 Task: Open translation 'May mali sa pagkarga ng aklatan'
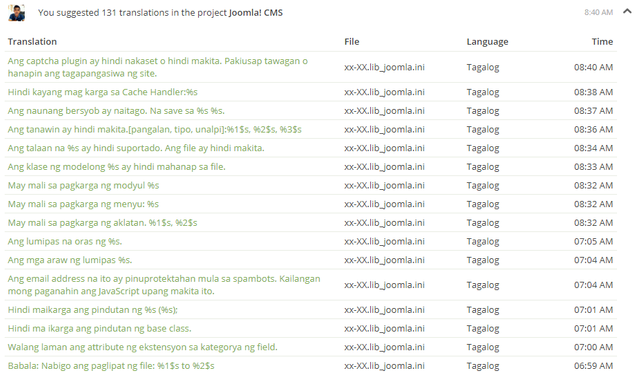coord(102,223)
